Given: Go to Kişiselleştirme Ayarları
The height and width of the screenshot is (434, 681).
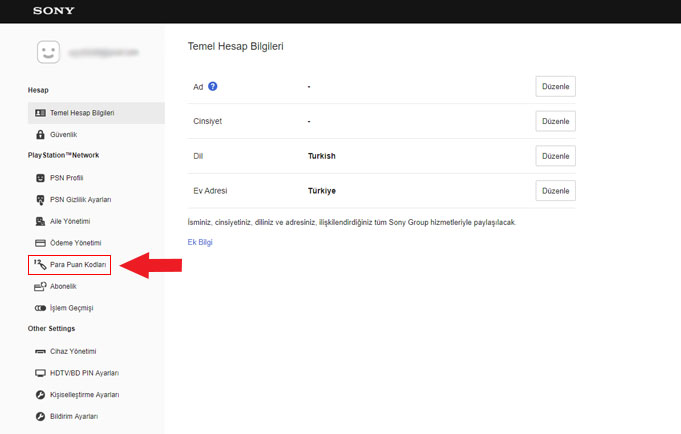Looking at the screenshot, I should click(85, 395).
